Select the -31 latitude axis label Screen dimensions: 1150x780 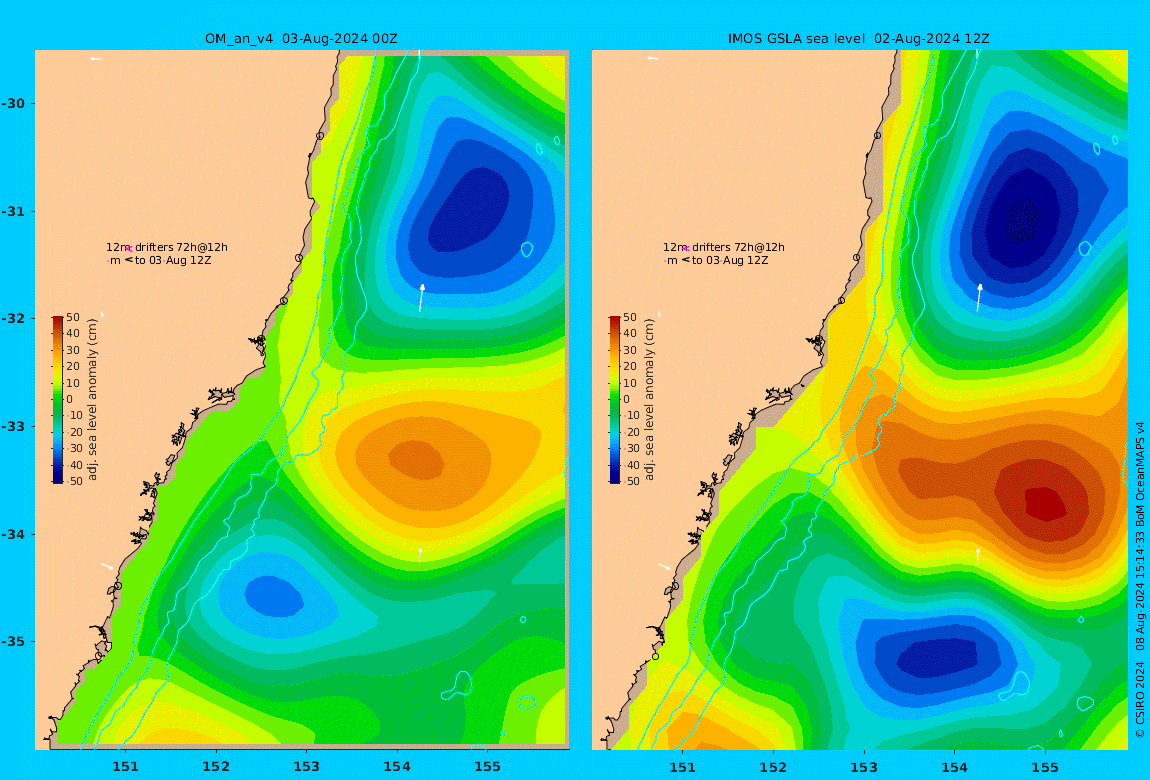[13, 212]
